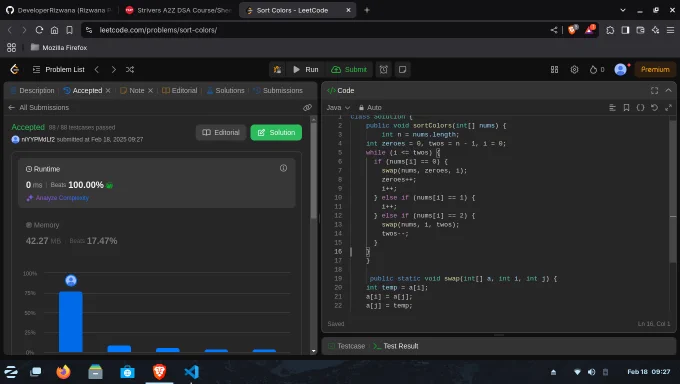Click scroll down arrow of submission panel
This screenshot has width=680, height=384.
314,351
